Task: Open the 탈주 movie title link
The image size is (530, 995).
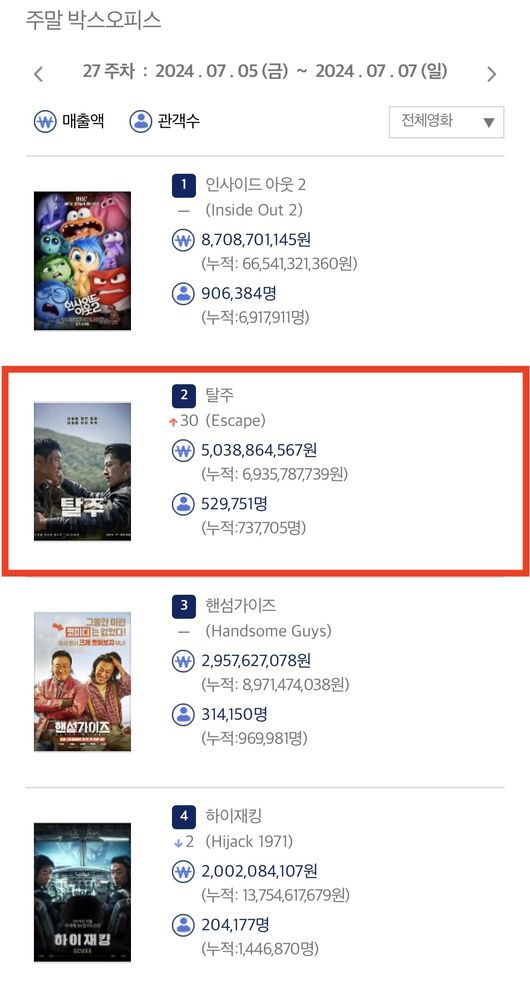Action: (x=220, y=395)
